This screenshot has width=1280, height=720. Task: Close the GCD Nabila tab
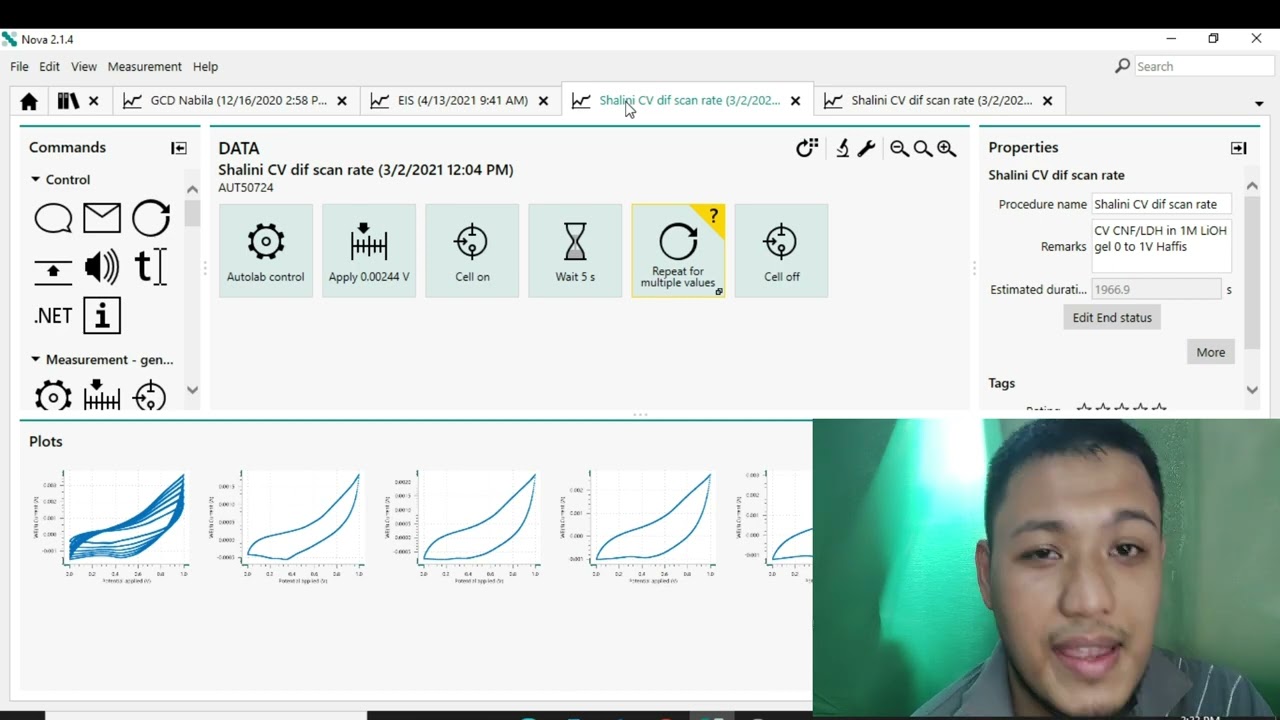(x=342, y=101)
